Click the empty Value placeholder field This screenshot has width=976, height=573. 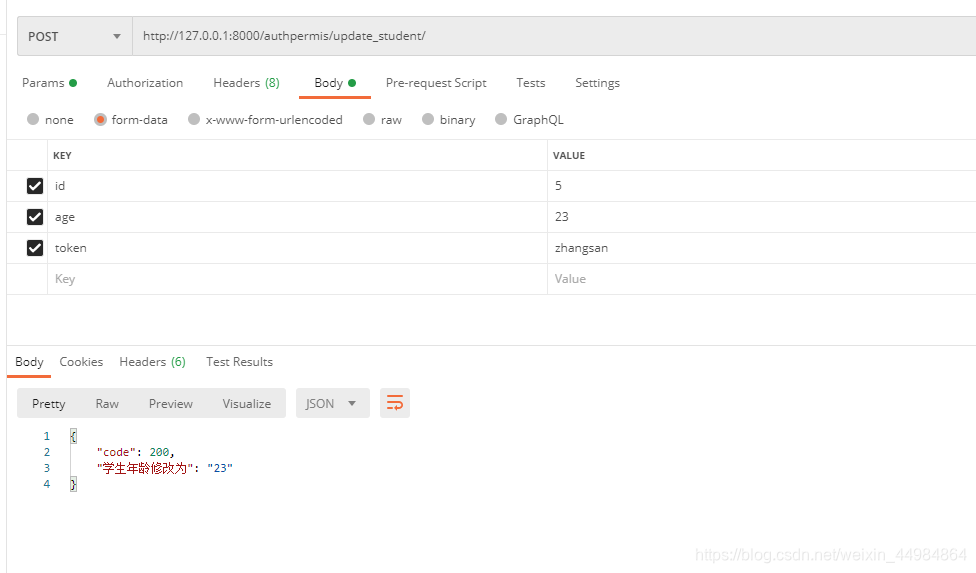pos(762,279)
